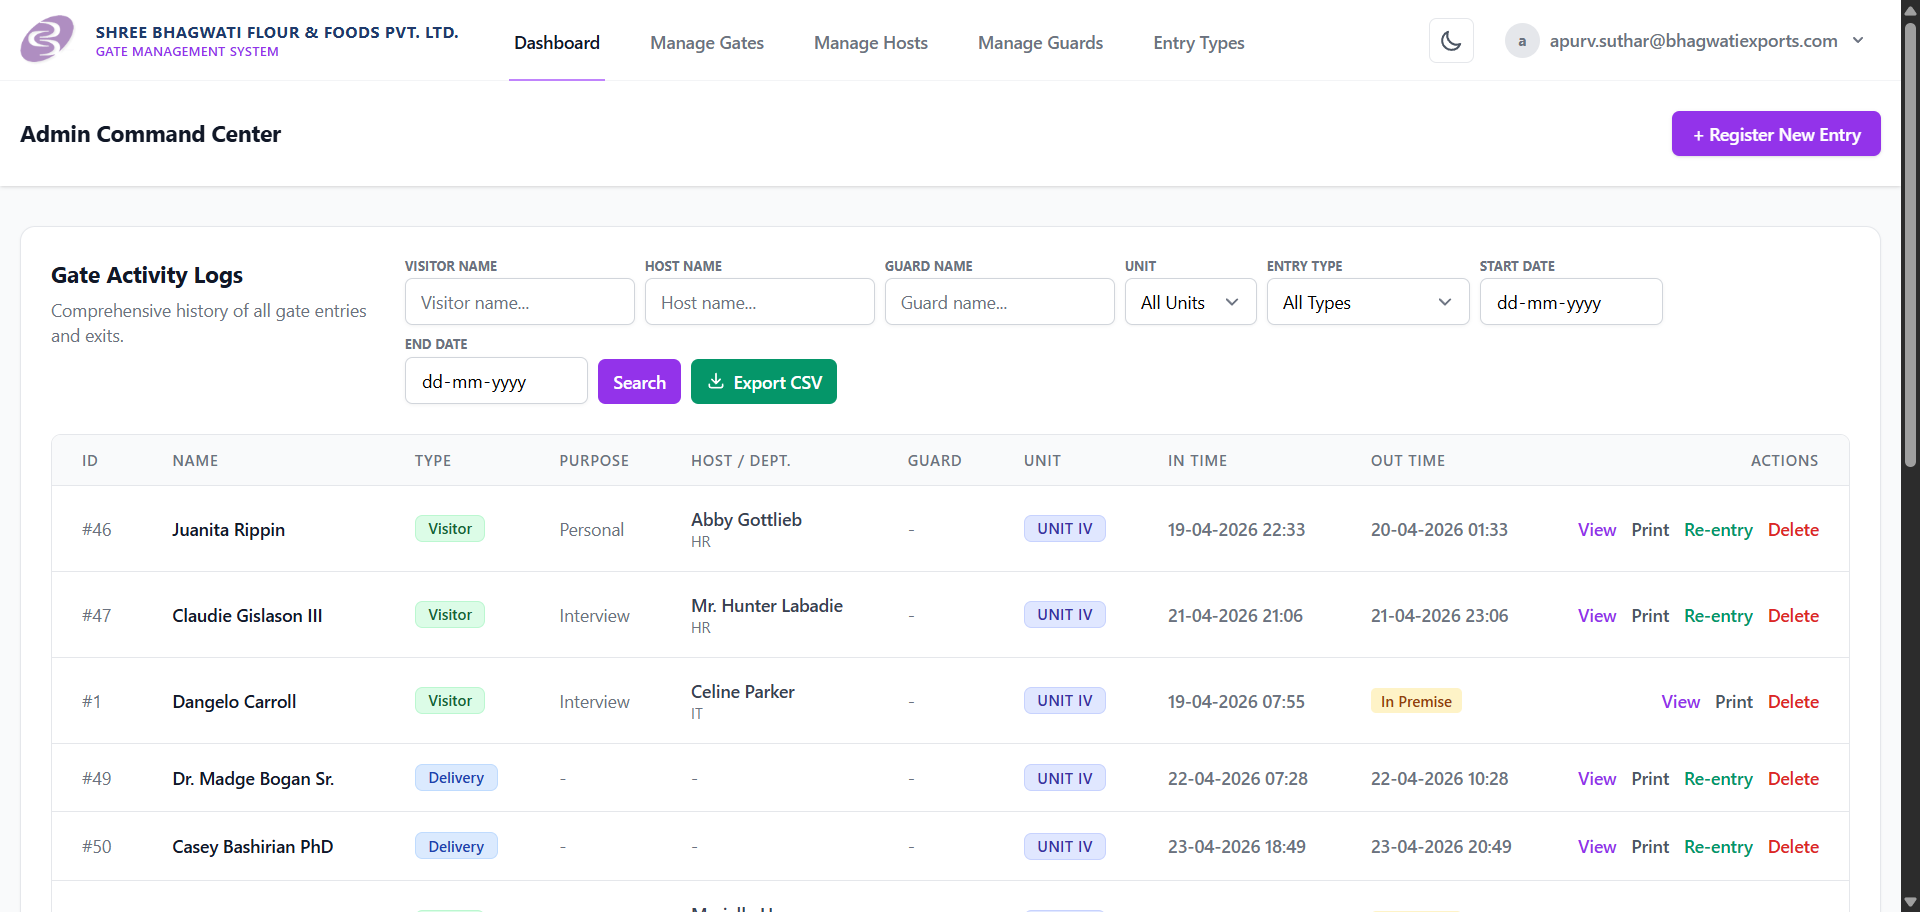Click Visitor badge in Juanita Rippin row

tap(450, 528)
